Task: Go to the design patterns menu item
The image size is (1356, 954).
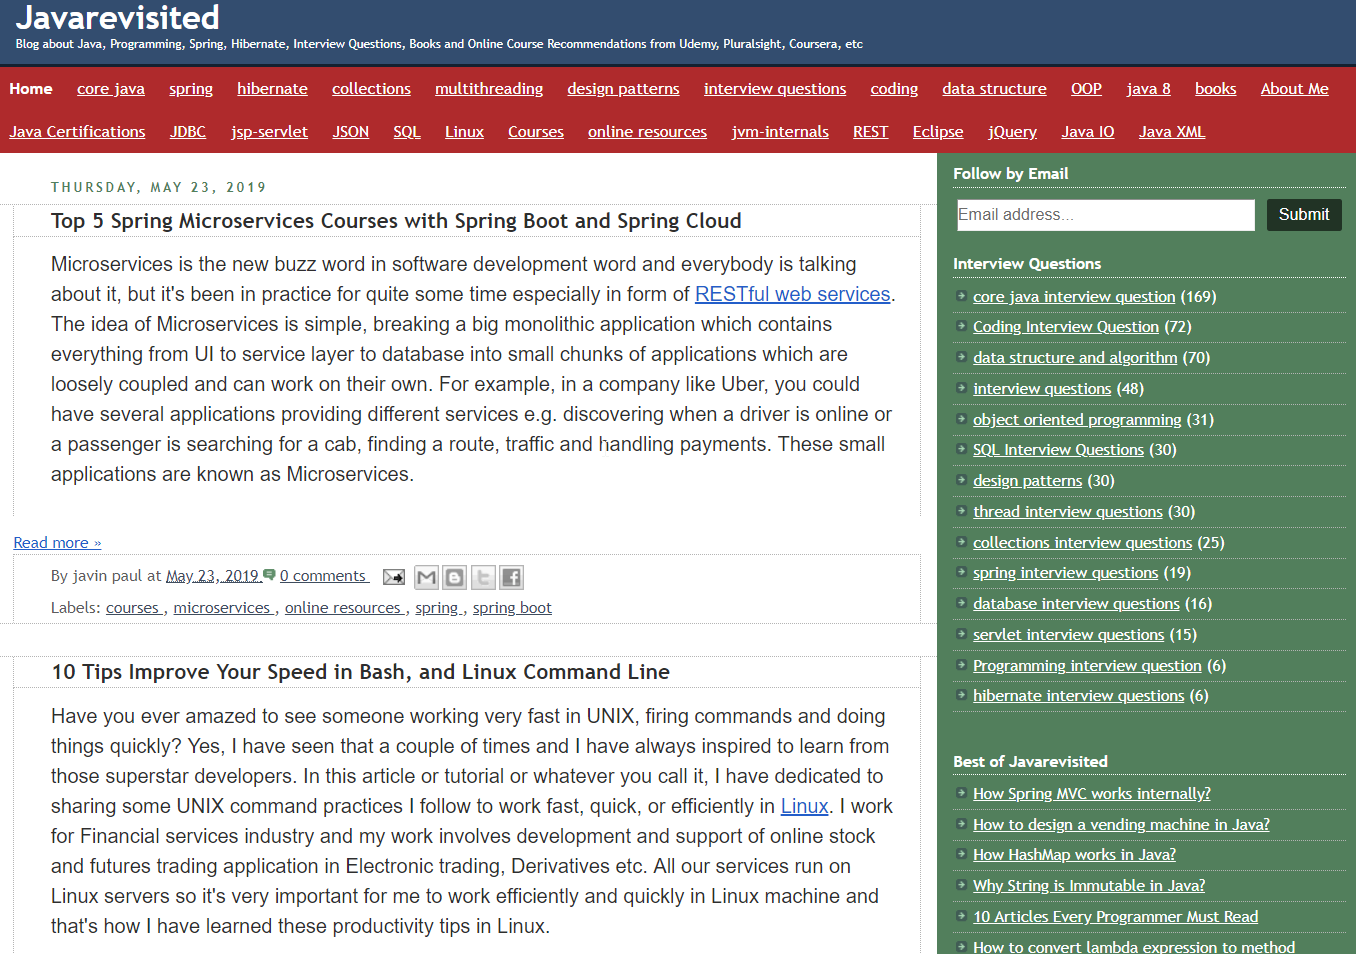Action: point(623,89)
